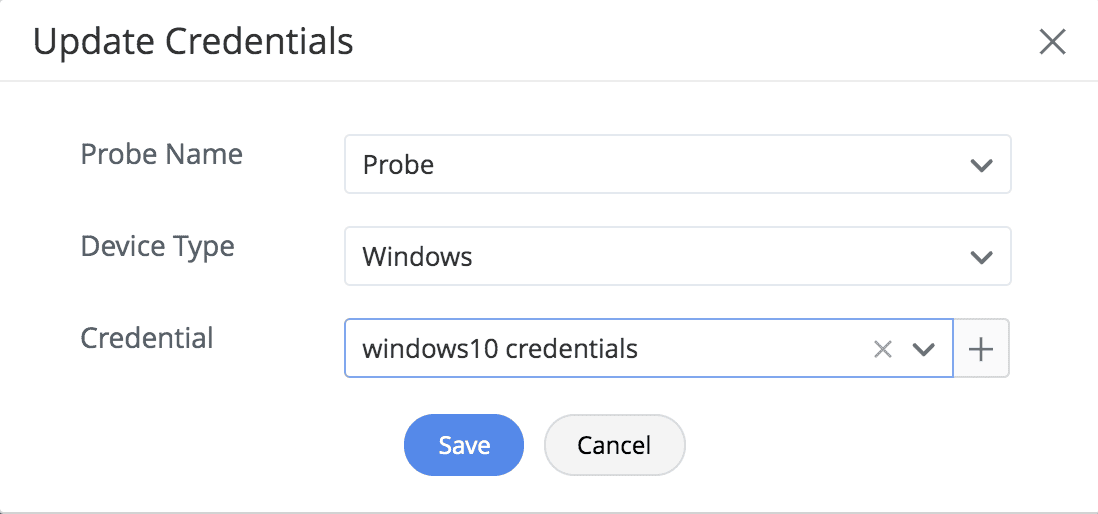Clear the selected windows10 credentials value
The height and width of the screenshot is (514, 1098).
coord(882,349)
